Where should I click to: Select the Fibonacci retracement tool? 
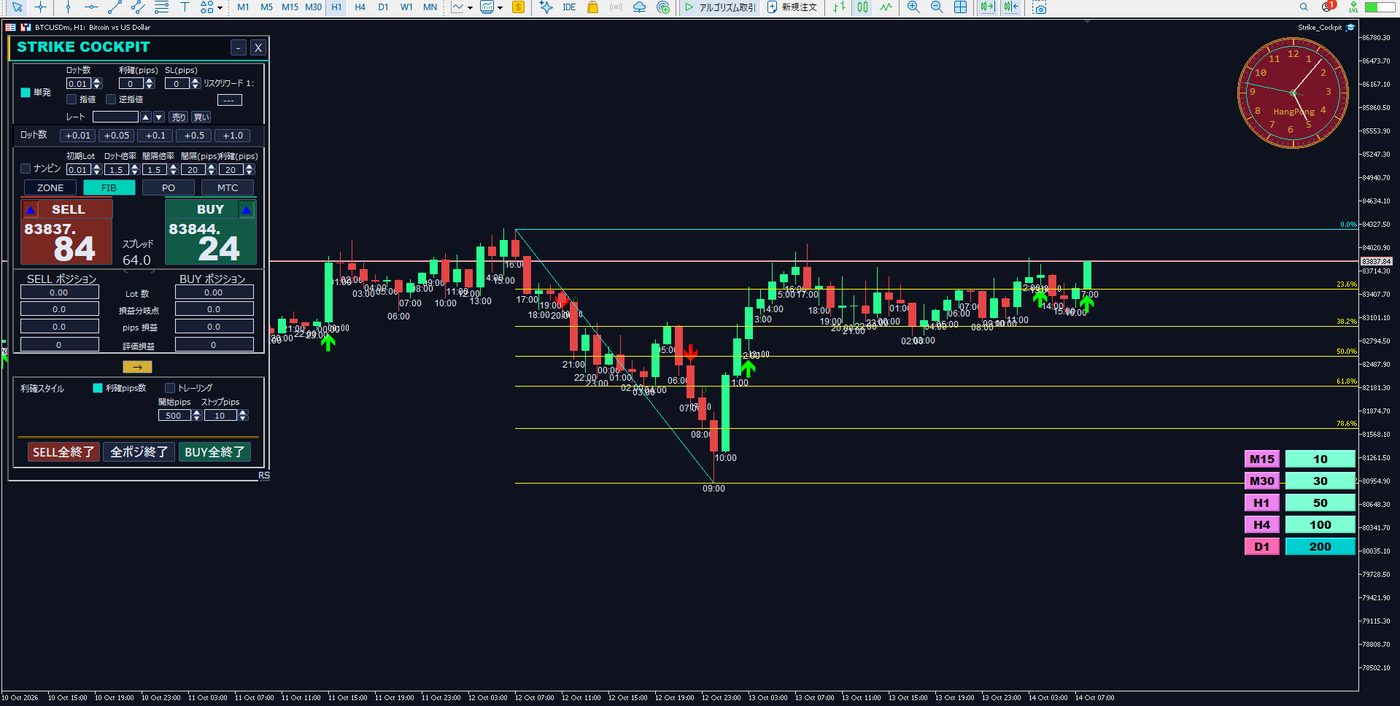162,7
